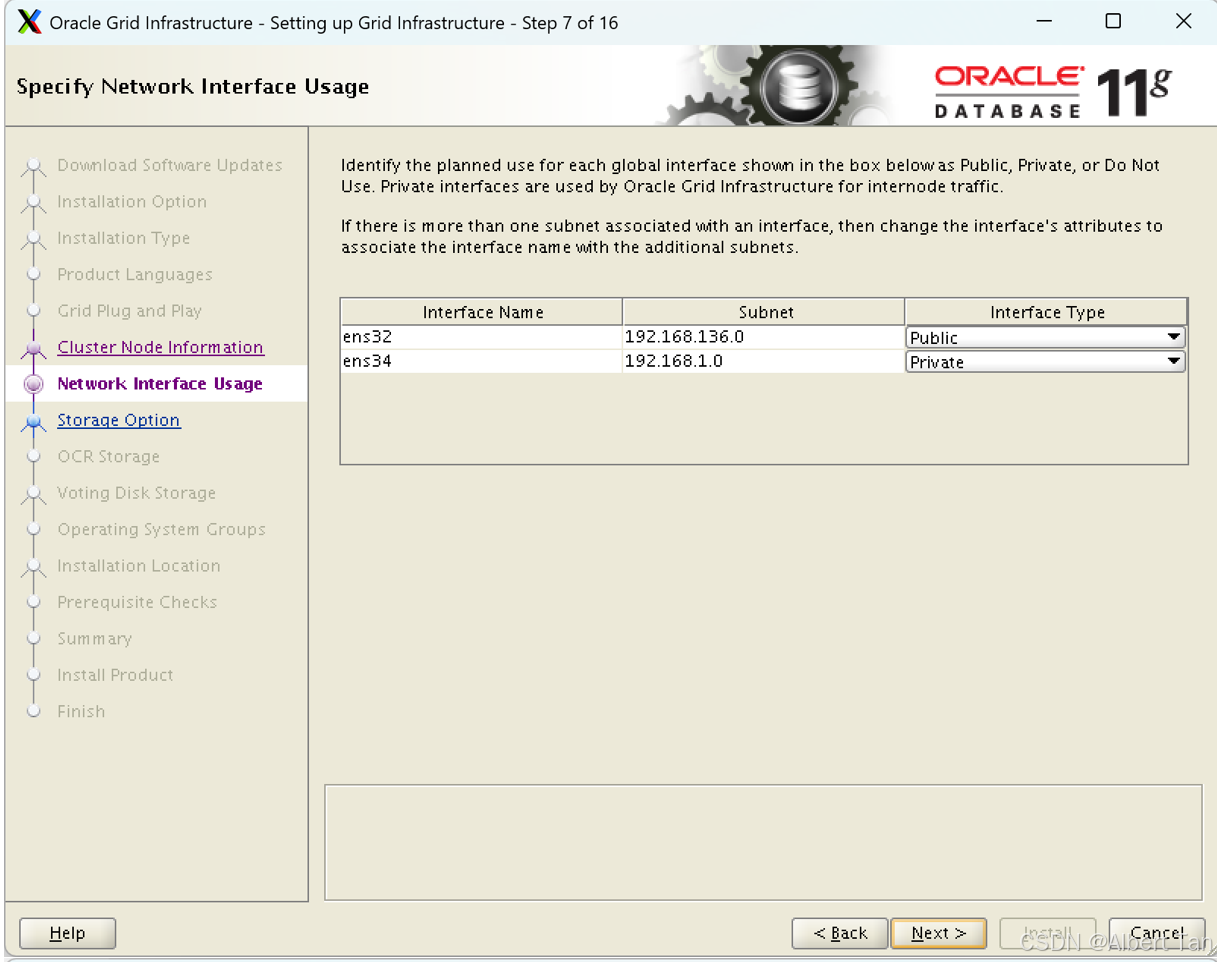Click the Download Software Updates step
Viewport: 1217px width, 962px height.
pyautogui.click(x=170, y=165)
